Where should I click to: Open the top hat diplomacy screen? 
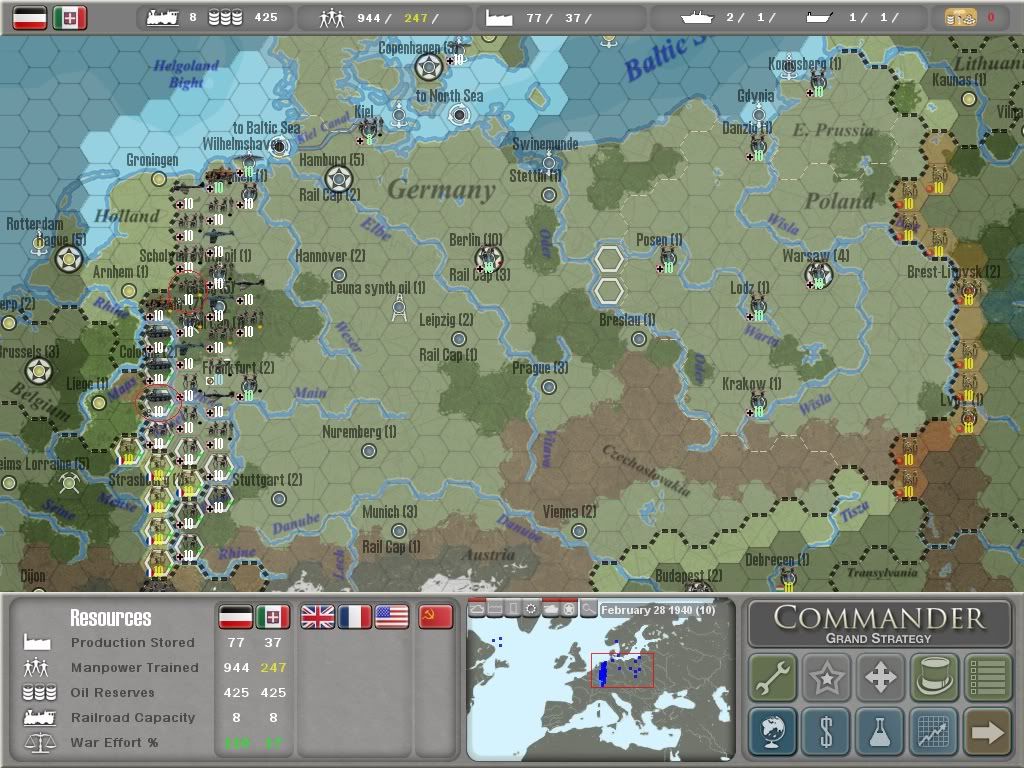click(934, 677)
